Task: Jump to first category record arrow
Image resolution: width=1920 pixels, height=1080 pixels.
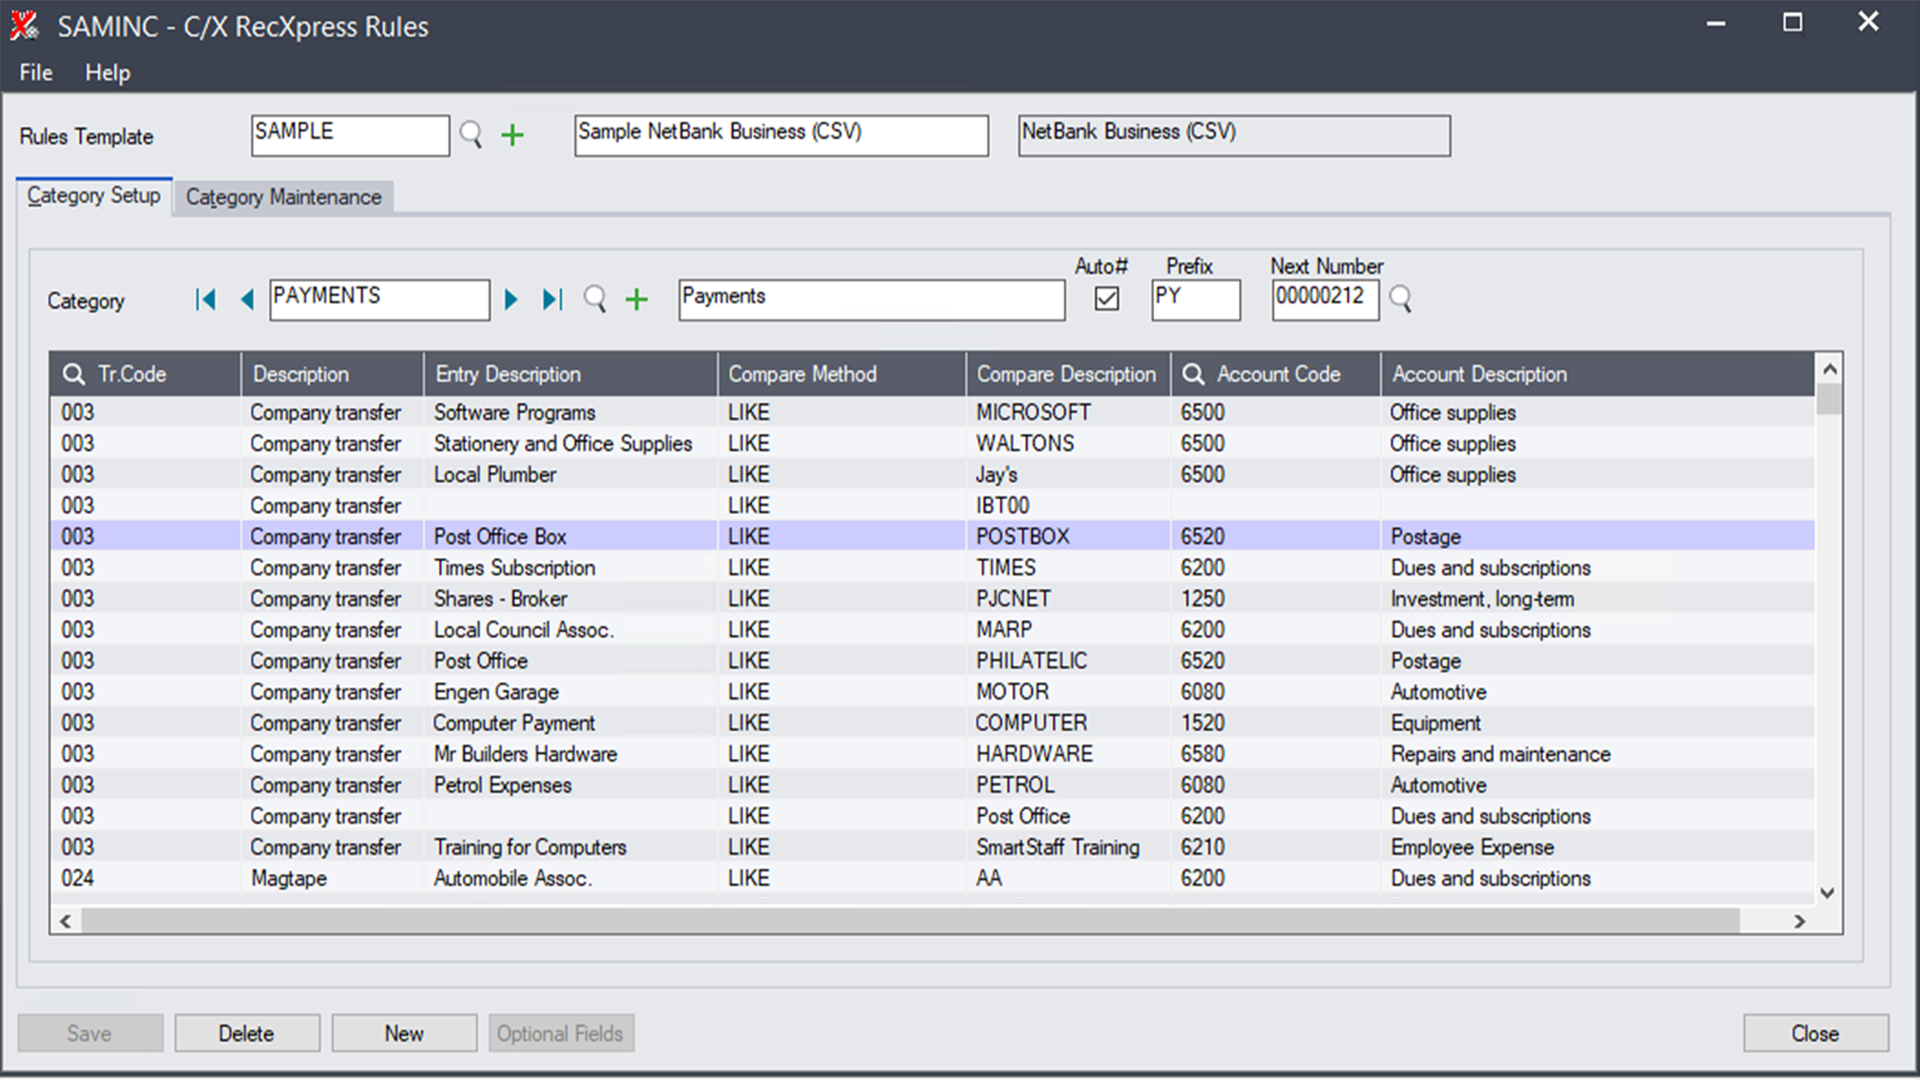Action: [206, 299]
